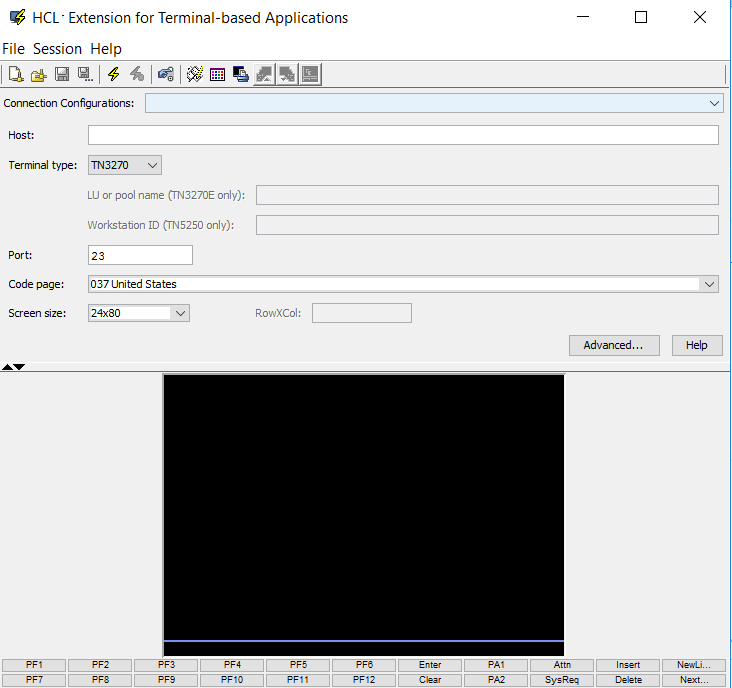This screenshot has height=688, width=732.
Task: Click the grayed-out Disconnect lightning icon
Action: click(x=137, y=74)
